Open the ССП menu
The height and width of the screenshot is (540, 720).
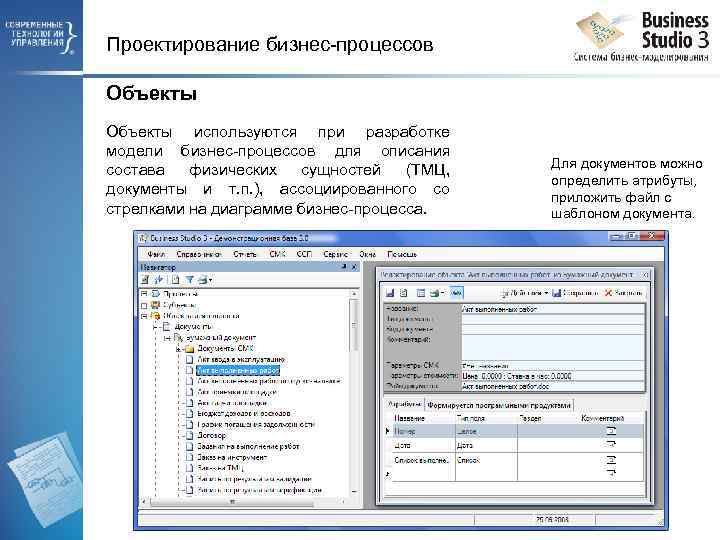click(x=304, y=254)
